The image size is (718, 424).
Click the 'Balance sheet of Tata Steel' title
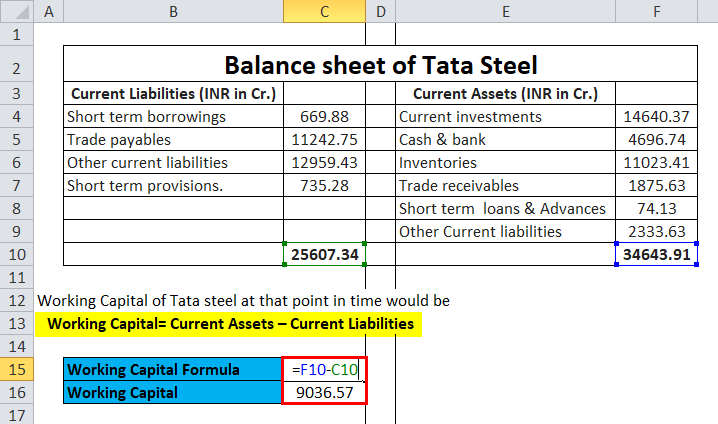381,65
